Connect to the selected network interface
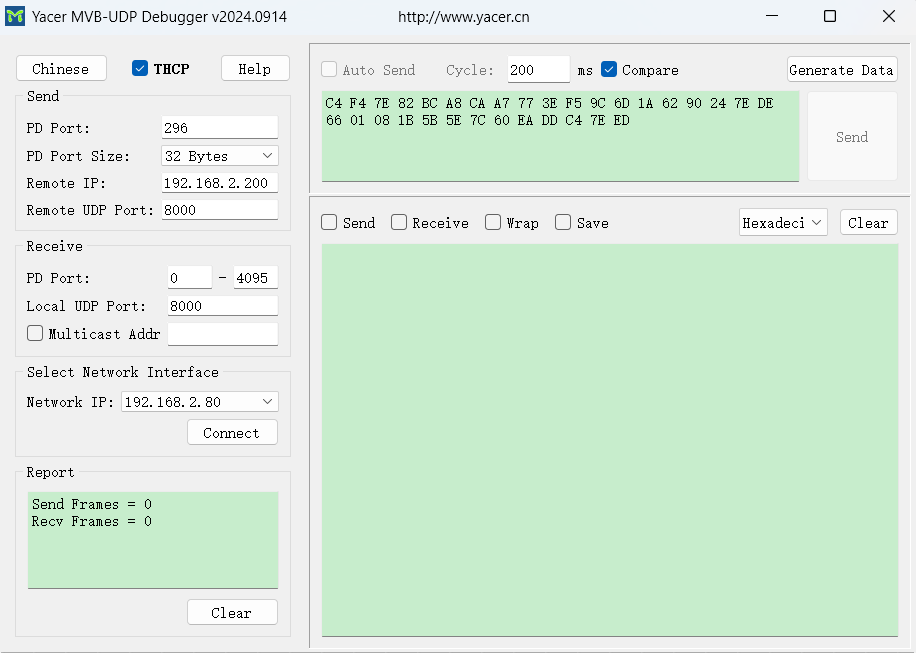 [x=232, y=432]
